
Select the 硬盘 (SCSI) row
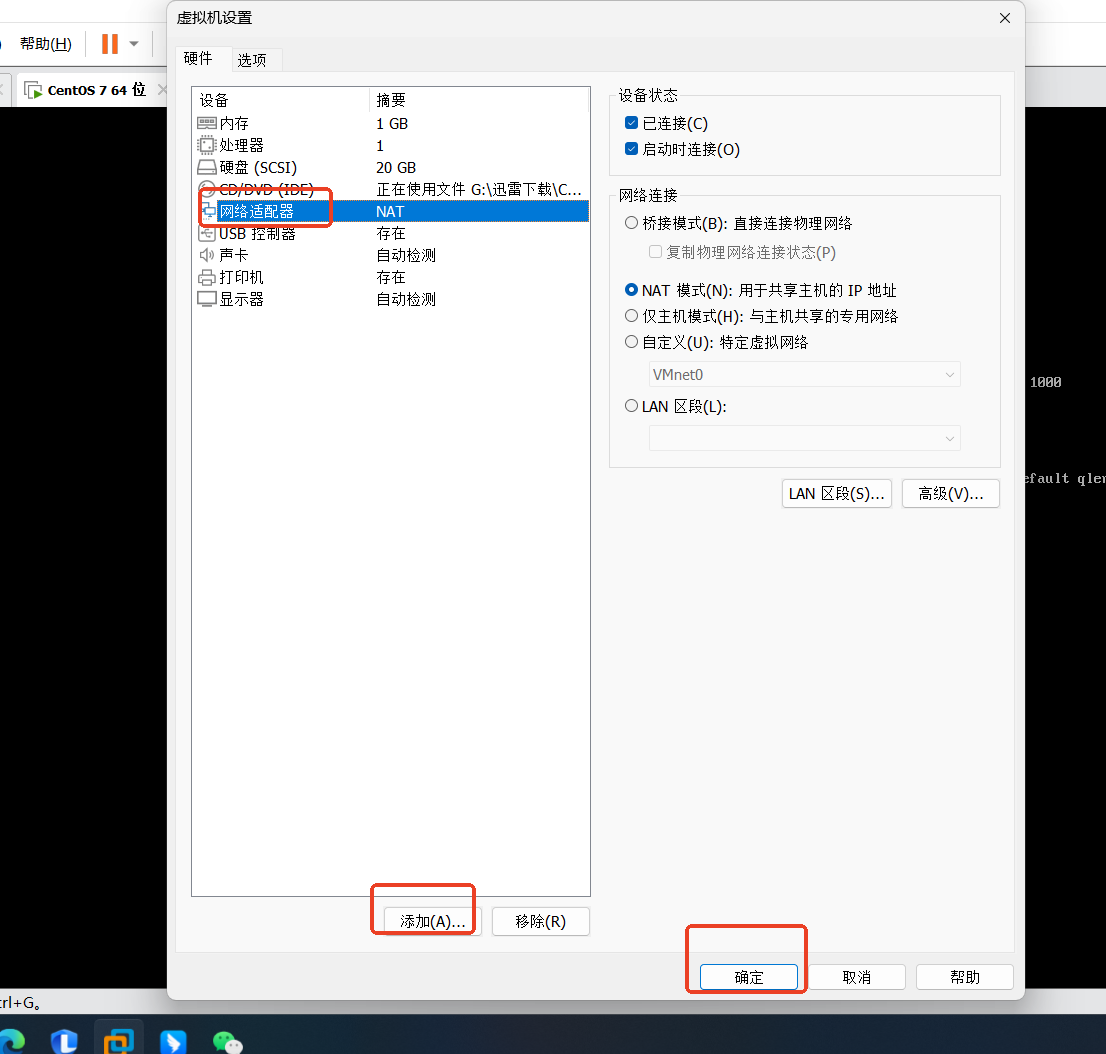(391, 167)
